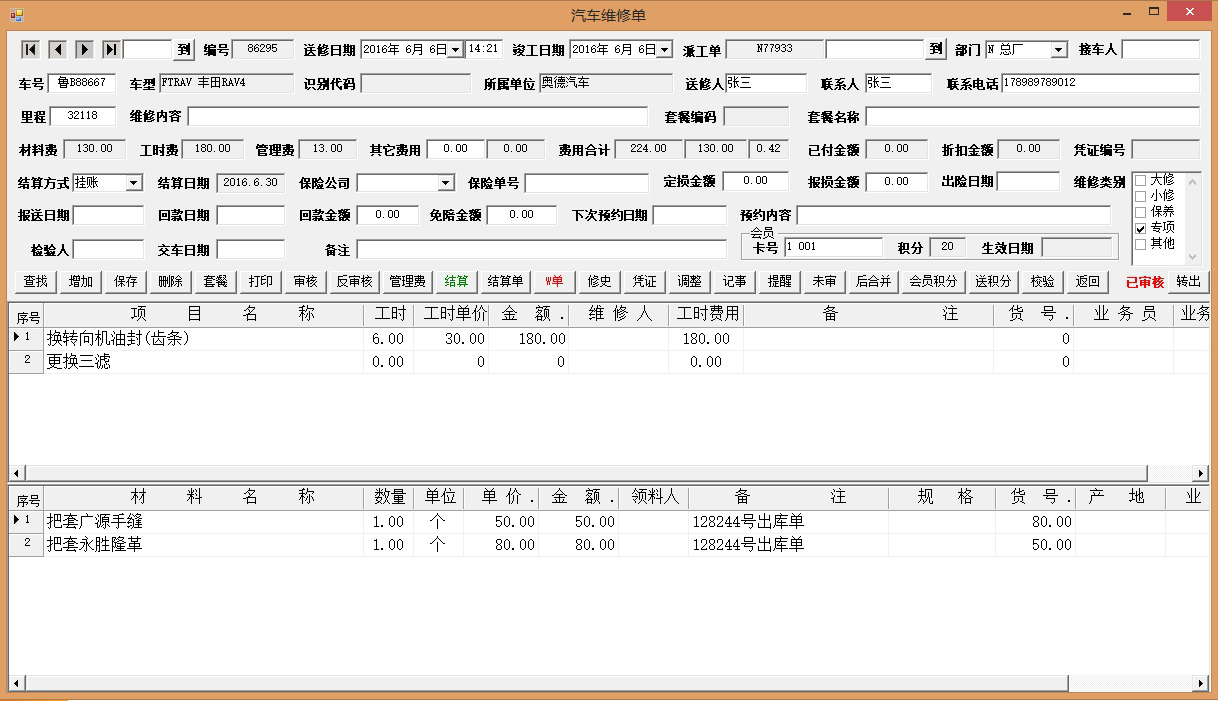Jump to the first record navigation arrow
This screenshot has width=1218, height=701.
30,49
